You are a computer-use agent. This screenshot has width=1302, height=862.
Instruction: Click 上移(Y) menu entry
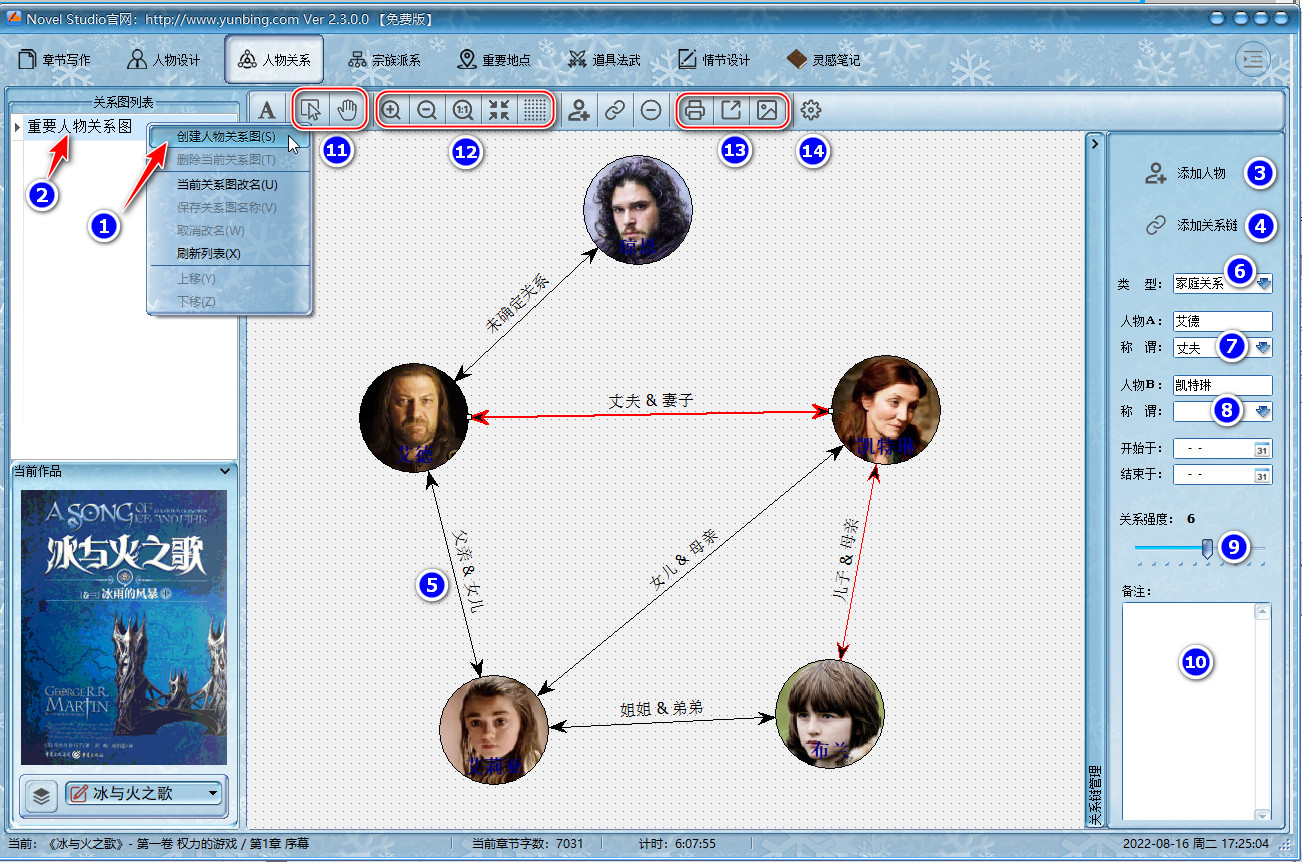coord(229,278)
